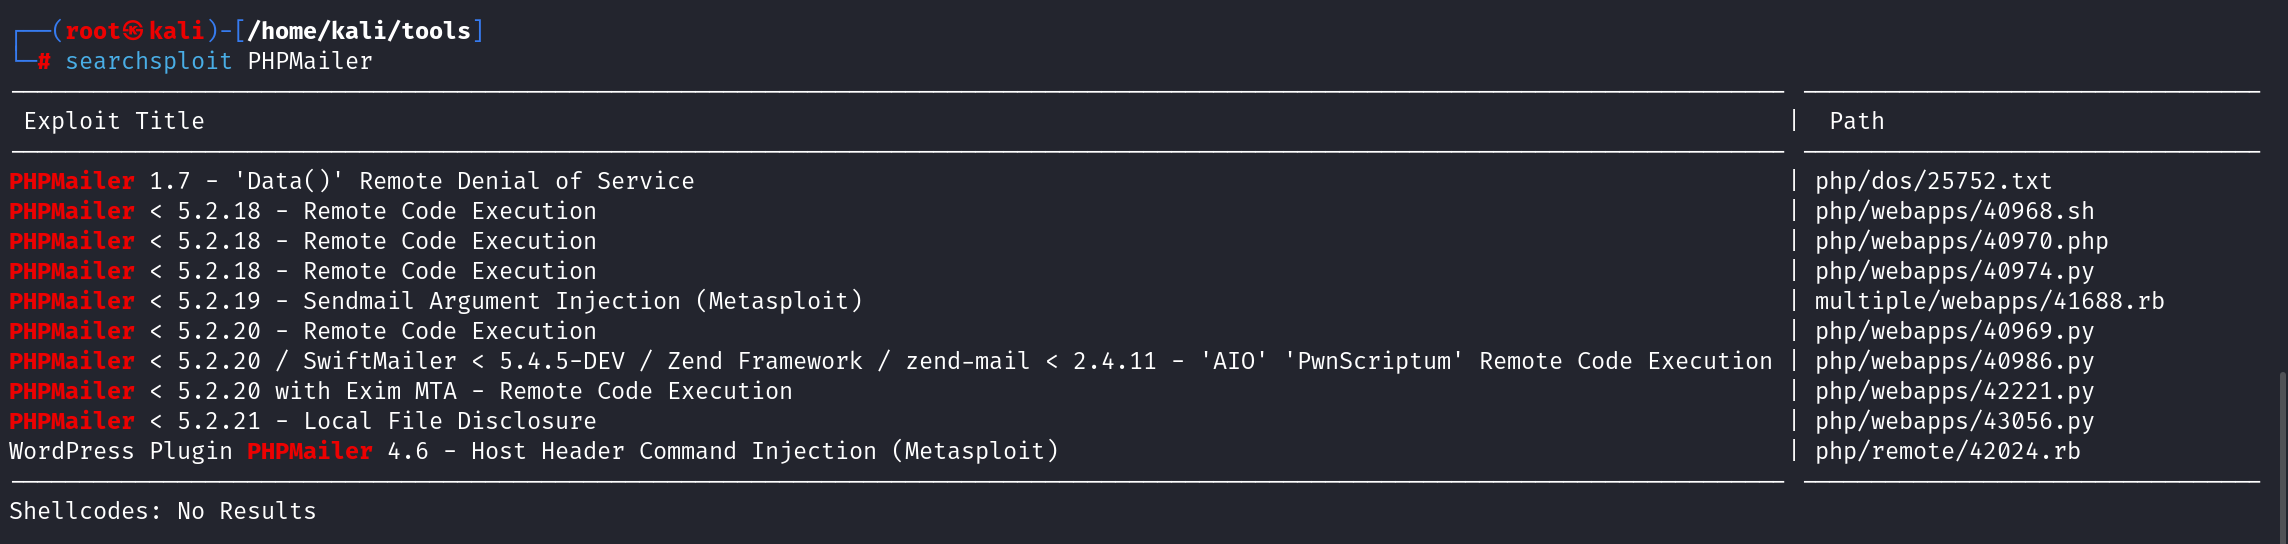The height and width of the screenshot is (544, 2288).
Task: Click the php/webapps/40970.php path entry
Action: point(1961,241)
